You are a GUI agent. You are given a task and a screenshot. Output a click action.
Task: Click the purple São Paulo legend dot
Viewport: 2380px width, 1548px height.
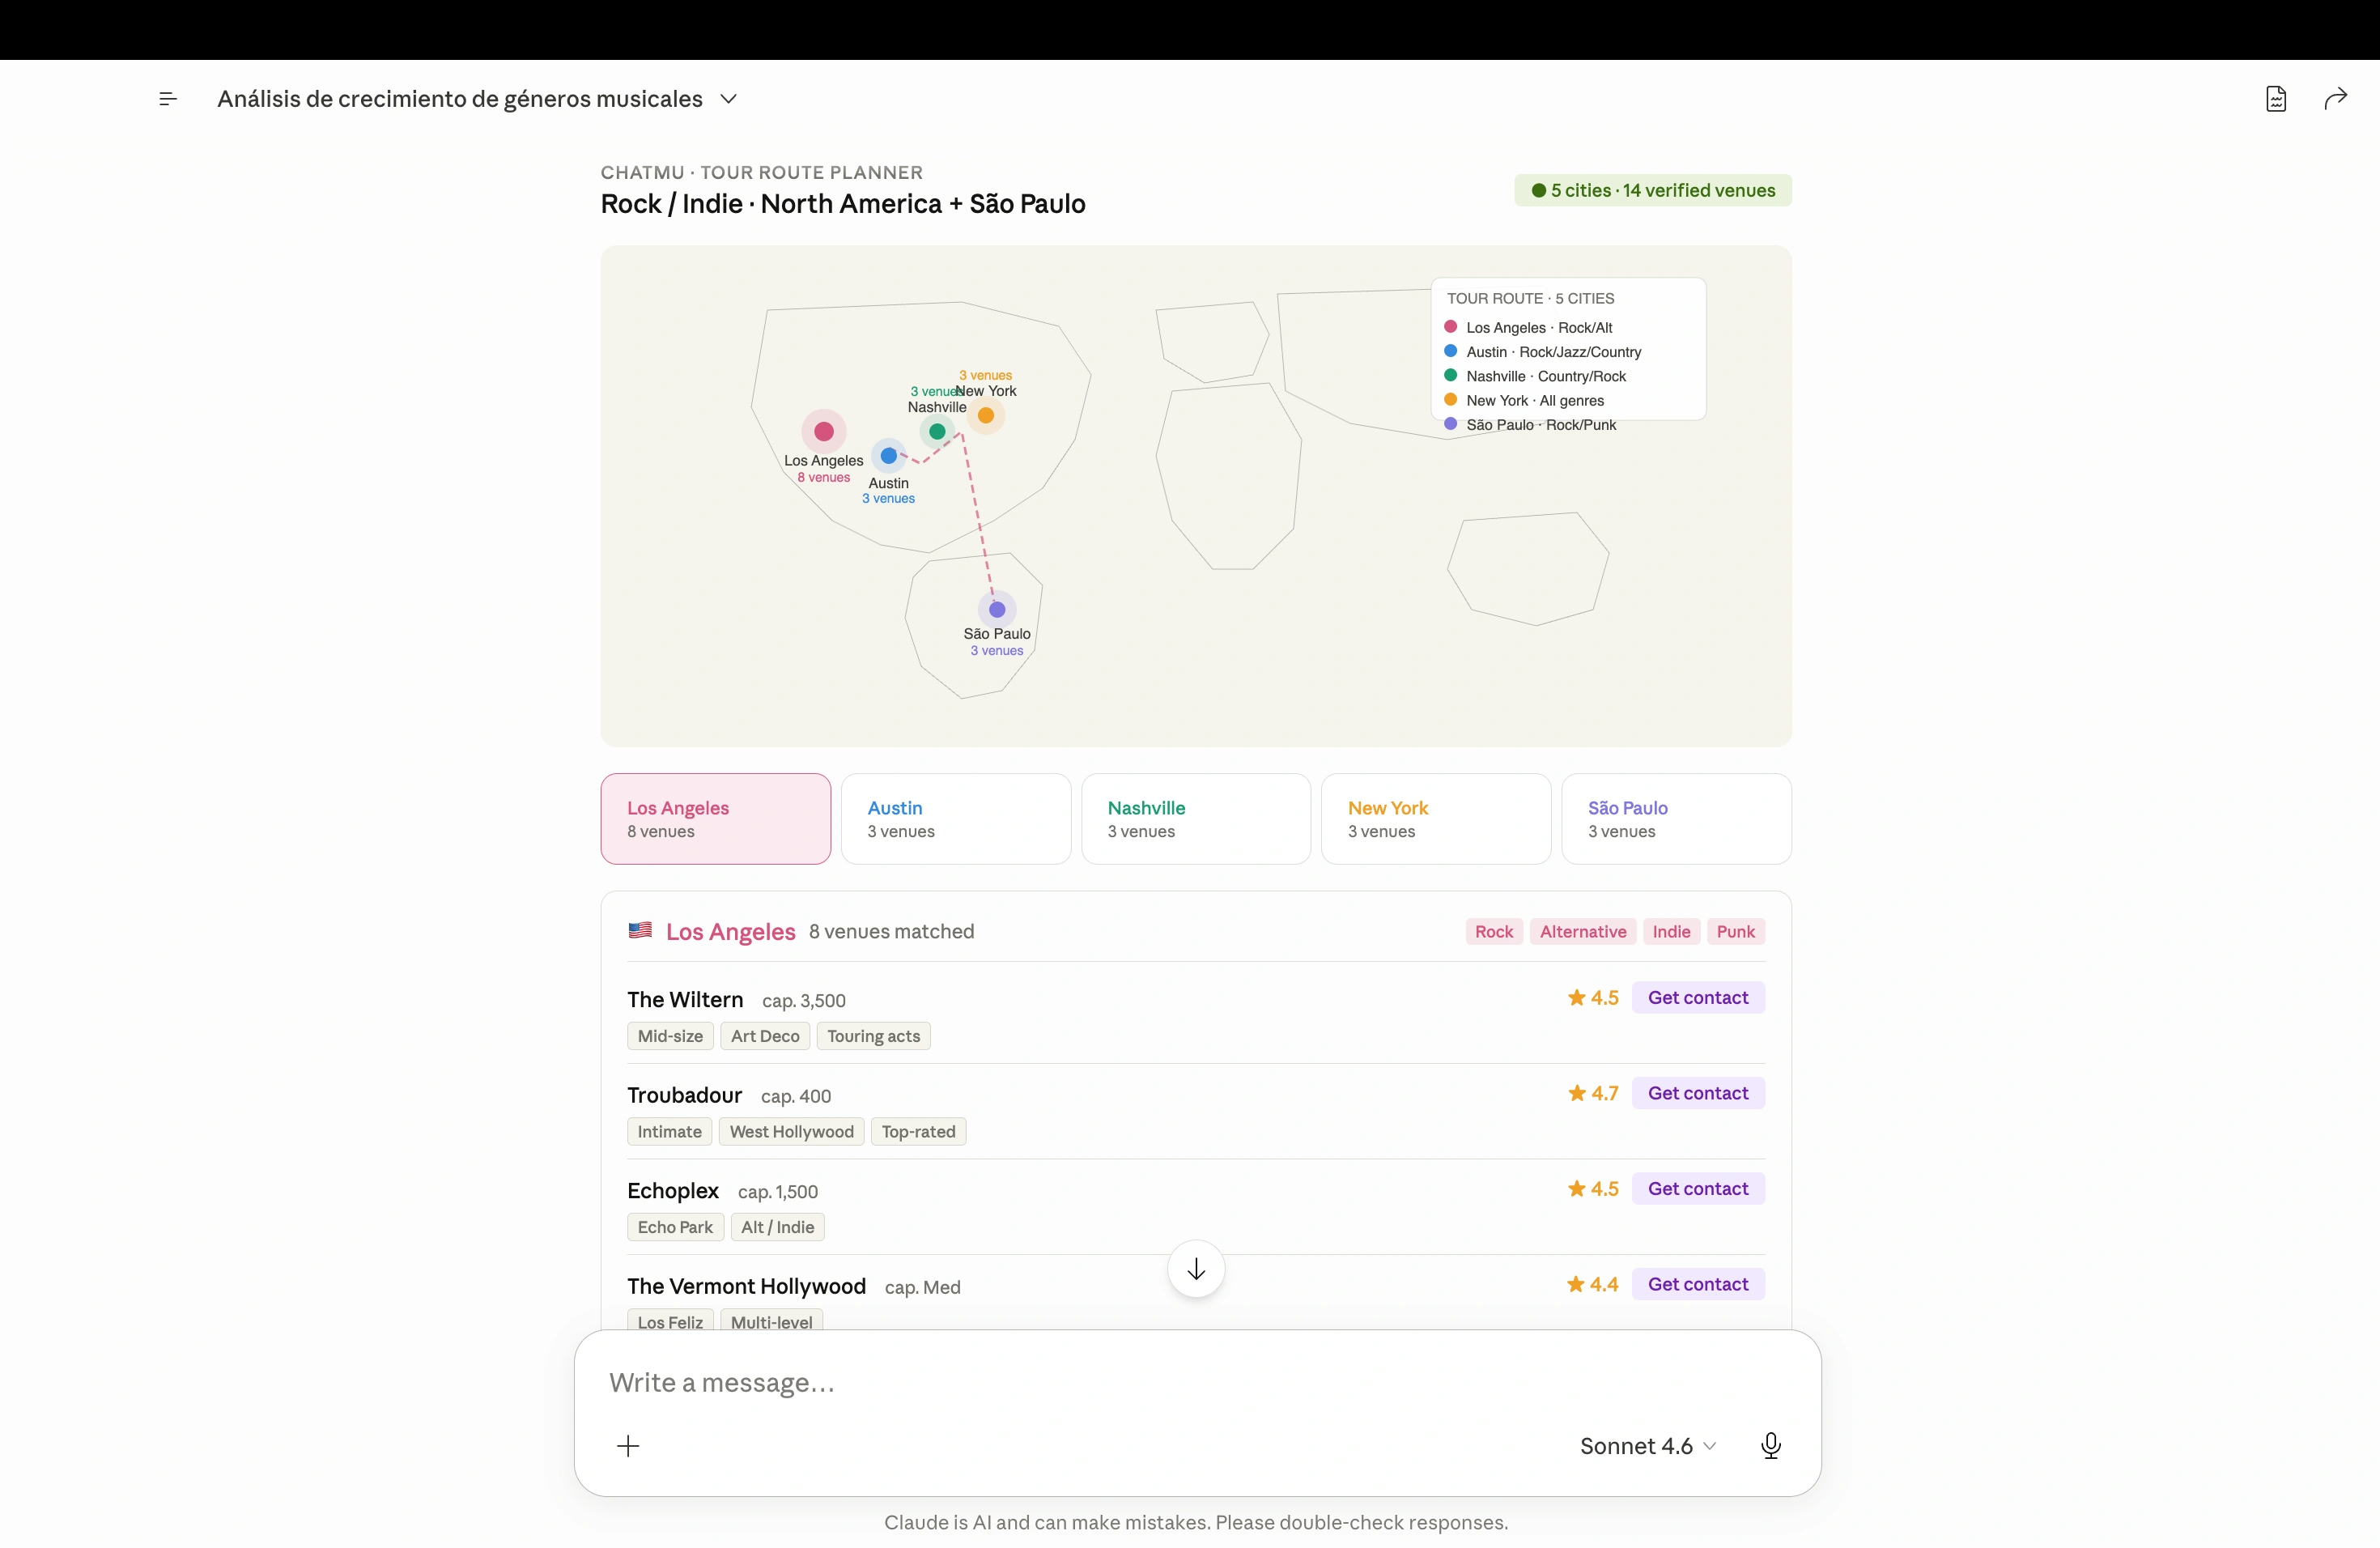coord(1451,424)
